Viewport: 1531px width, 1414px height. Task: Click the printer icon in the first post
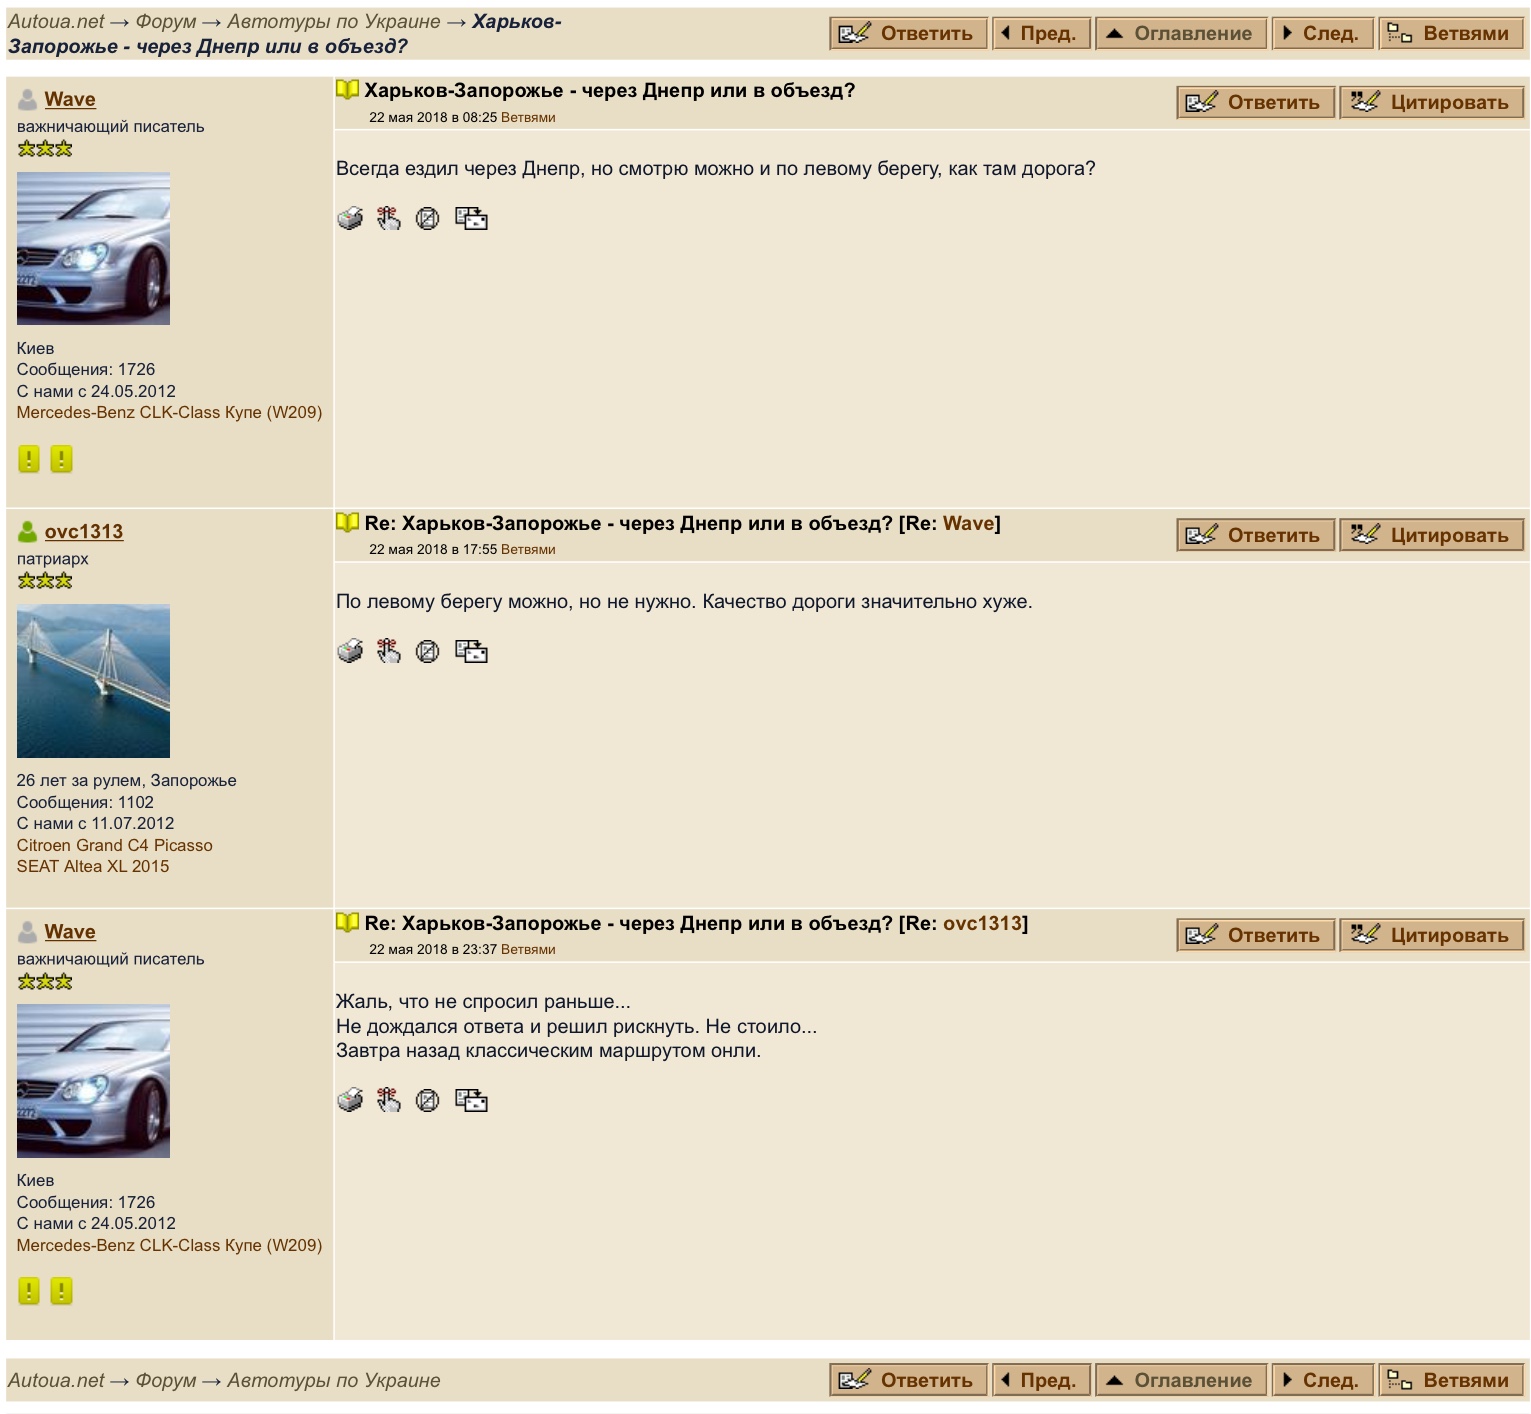pos(350,218)
